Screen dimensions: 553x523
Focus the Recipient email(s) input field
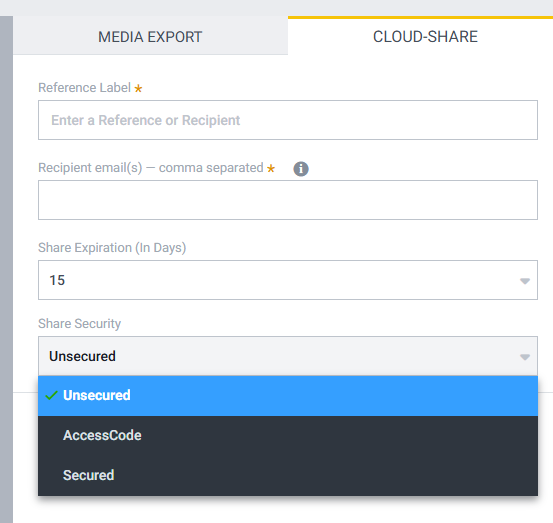[288, 200]
